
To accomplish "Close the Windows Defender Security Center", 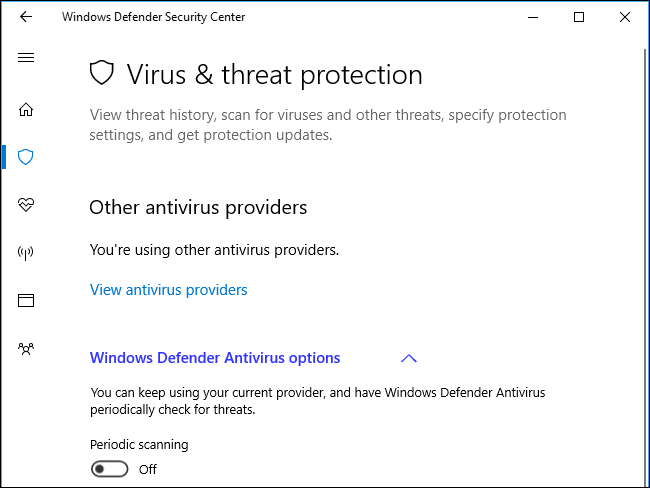I will 626,17.
